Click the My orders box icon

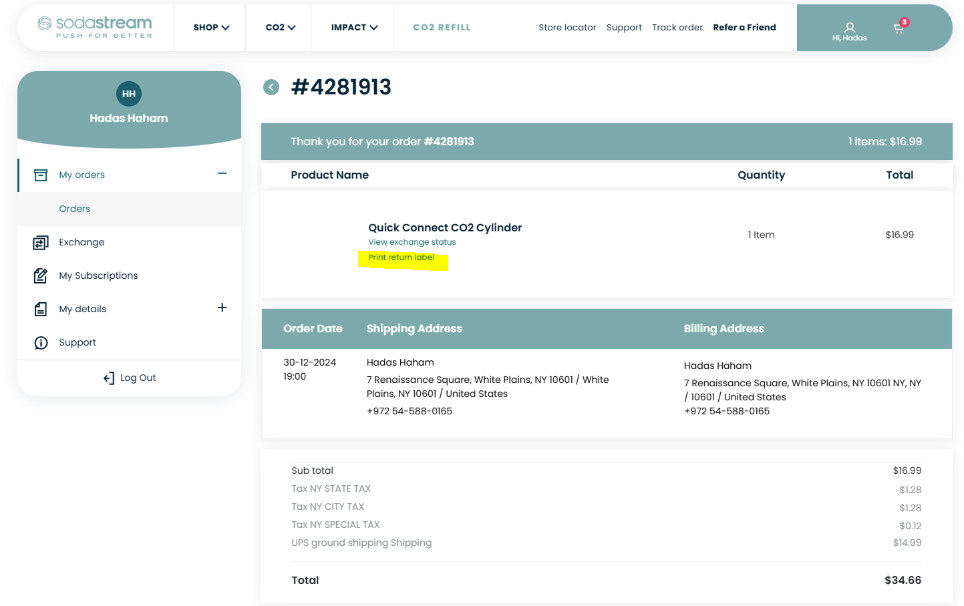[x=41, y=175]
